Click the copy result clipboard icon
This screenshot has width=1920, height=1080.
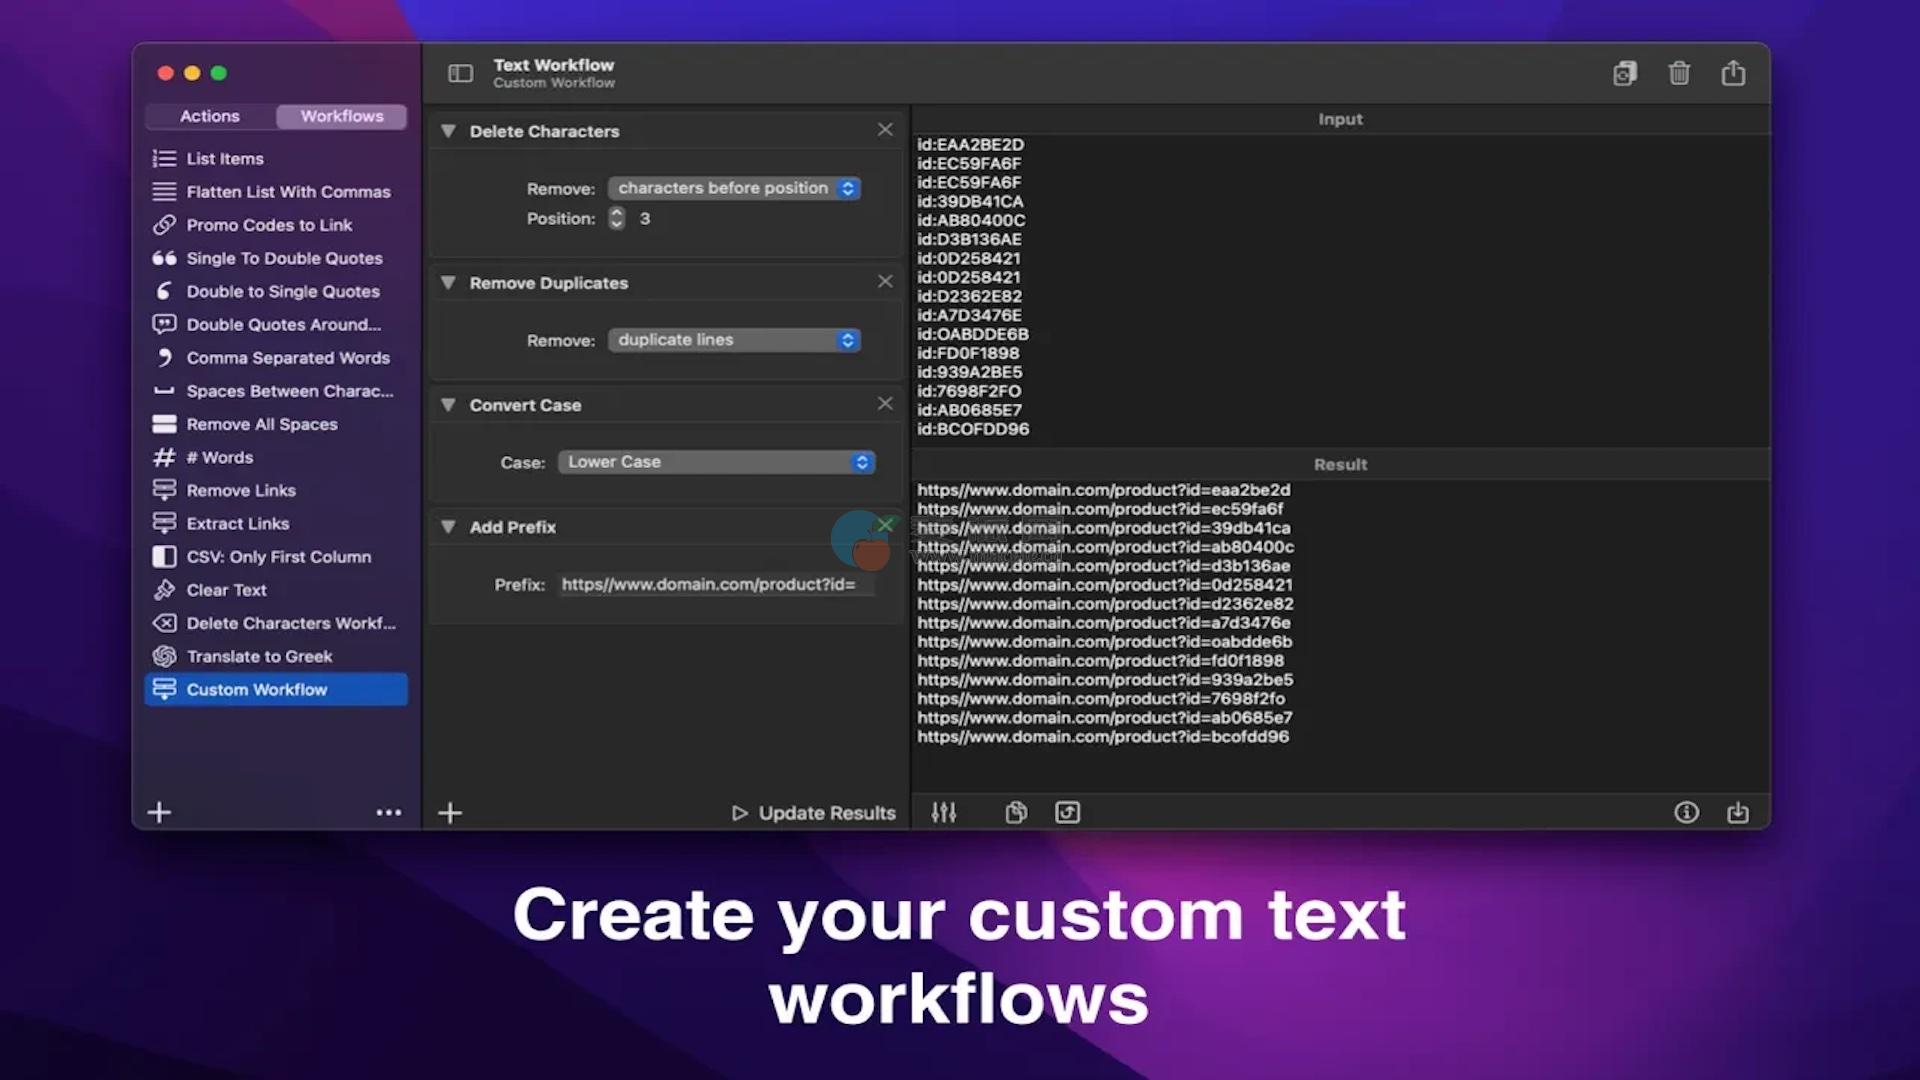pyautogui.click(x=1016, y=812)
